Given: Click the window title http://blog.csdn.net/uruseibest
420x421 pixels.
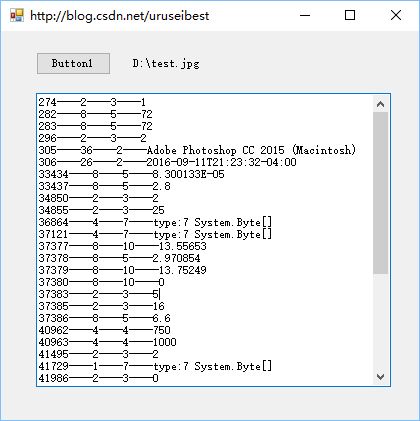Looking at the screenshot, I should click(x=120, y=16).
